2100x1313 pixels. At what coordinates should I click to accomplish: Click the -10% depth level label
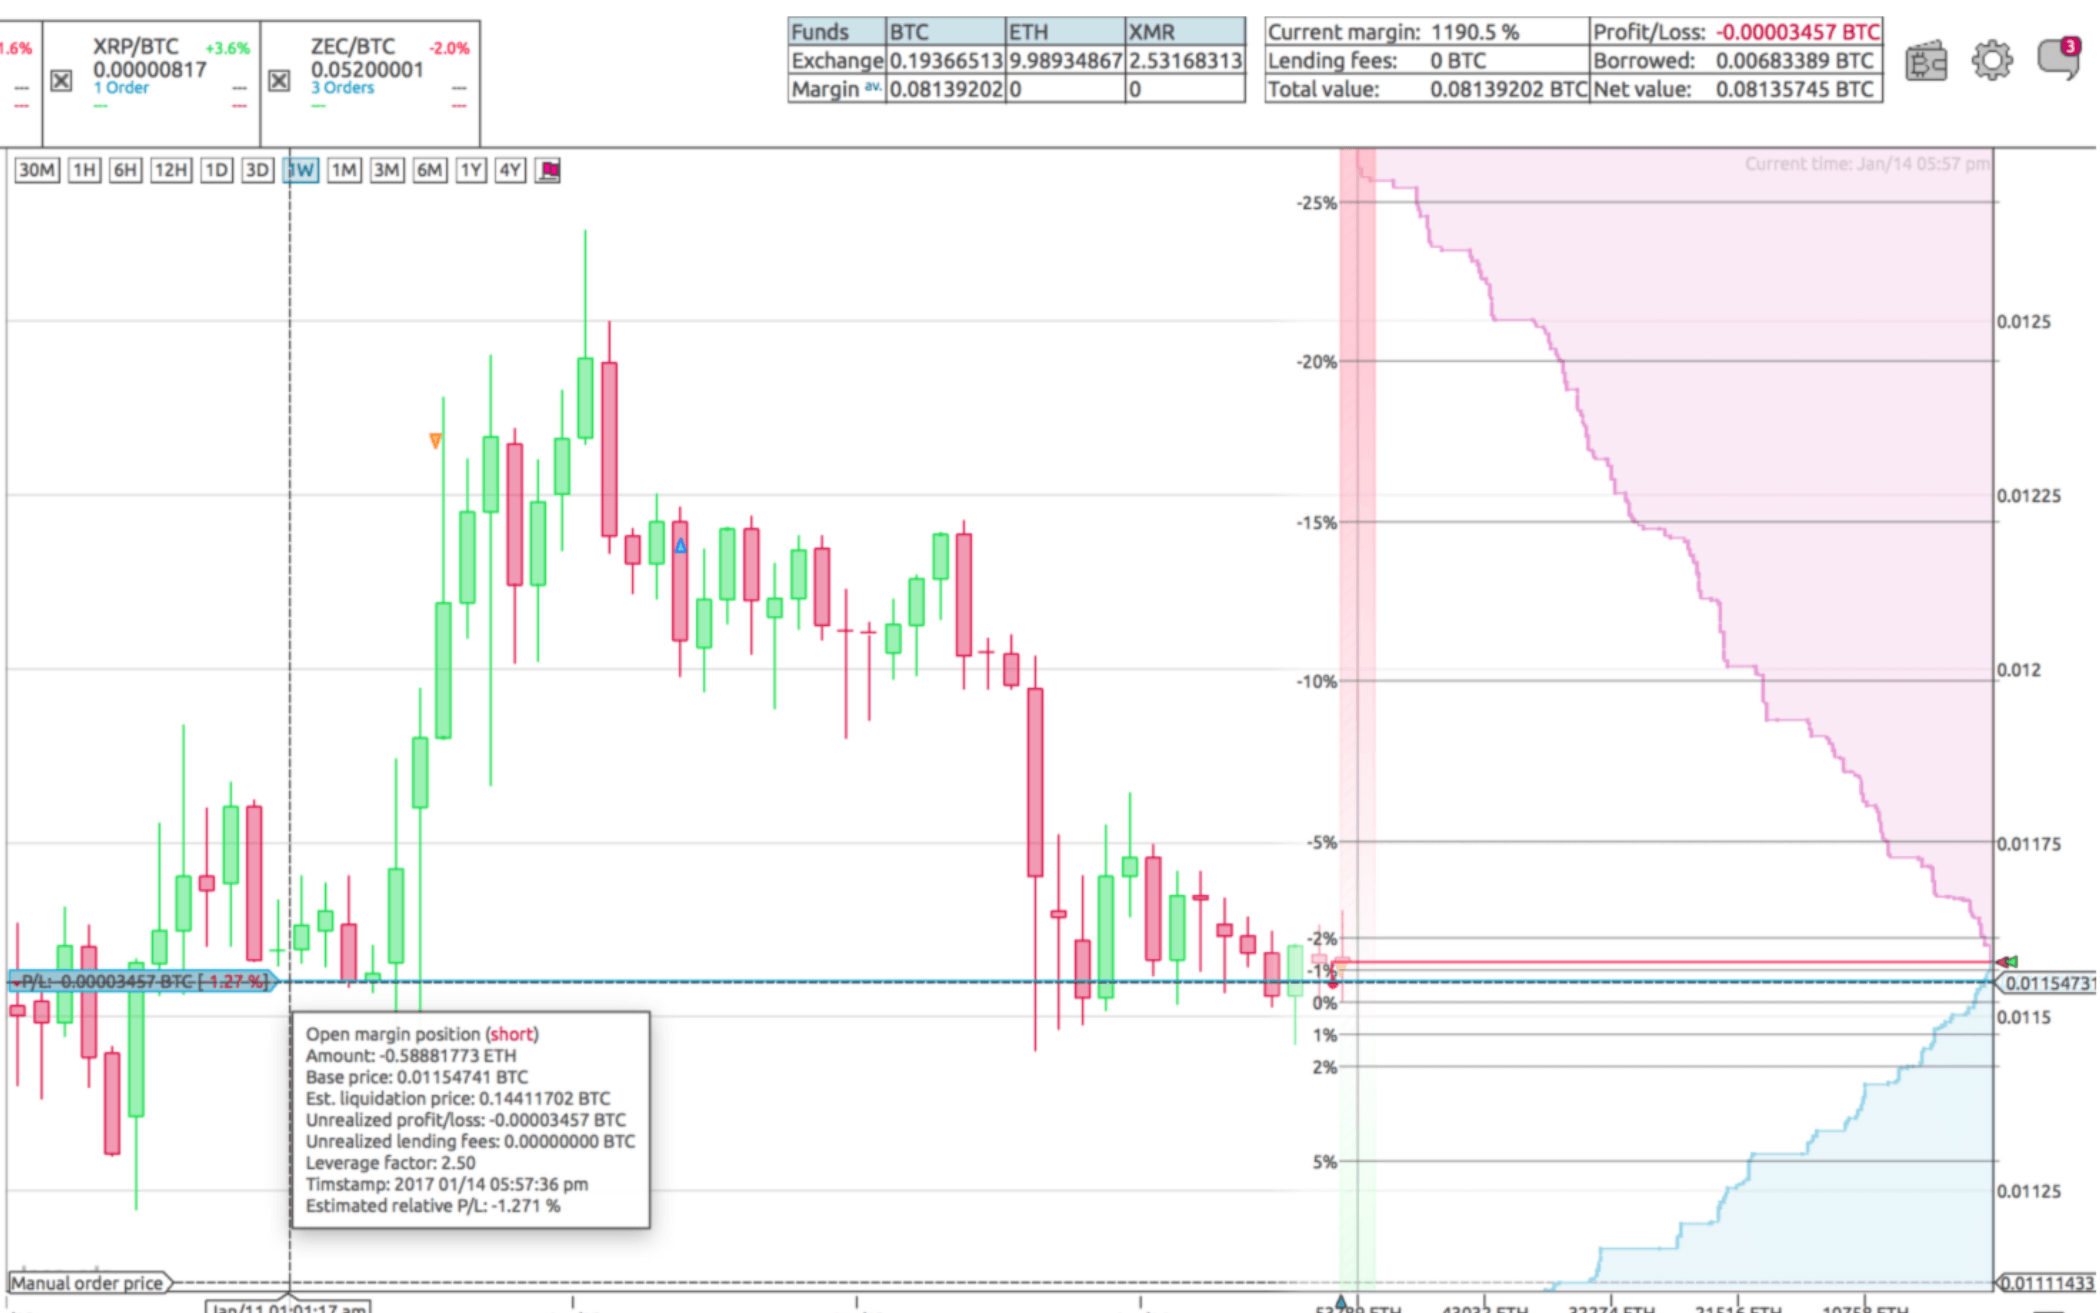[x=1316, y=682]
